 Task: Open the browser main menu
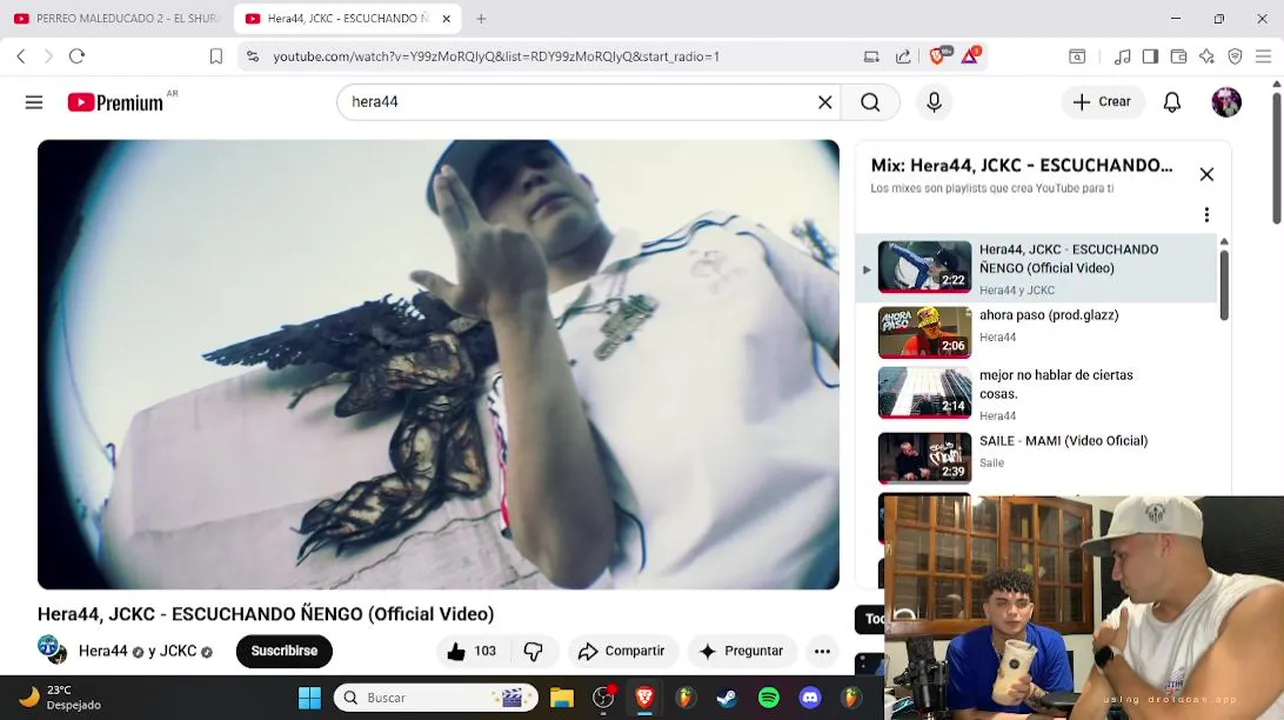(1263, 57)
